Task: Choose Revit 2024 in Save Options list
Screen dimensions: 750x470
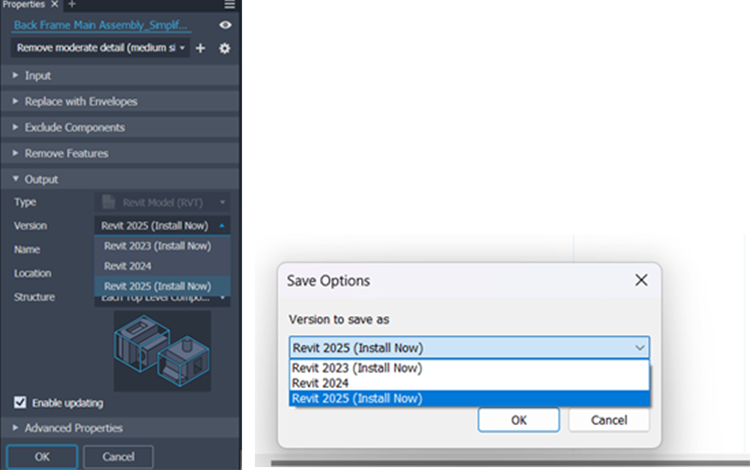Action: click(x=469, y=383)
